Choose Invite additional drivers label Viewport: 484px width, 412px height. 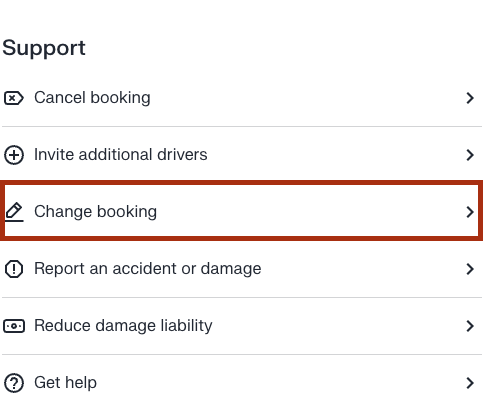[x=121, y=155]
